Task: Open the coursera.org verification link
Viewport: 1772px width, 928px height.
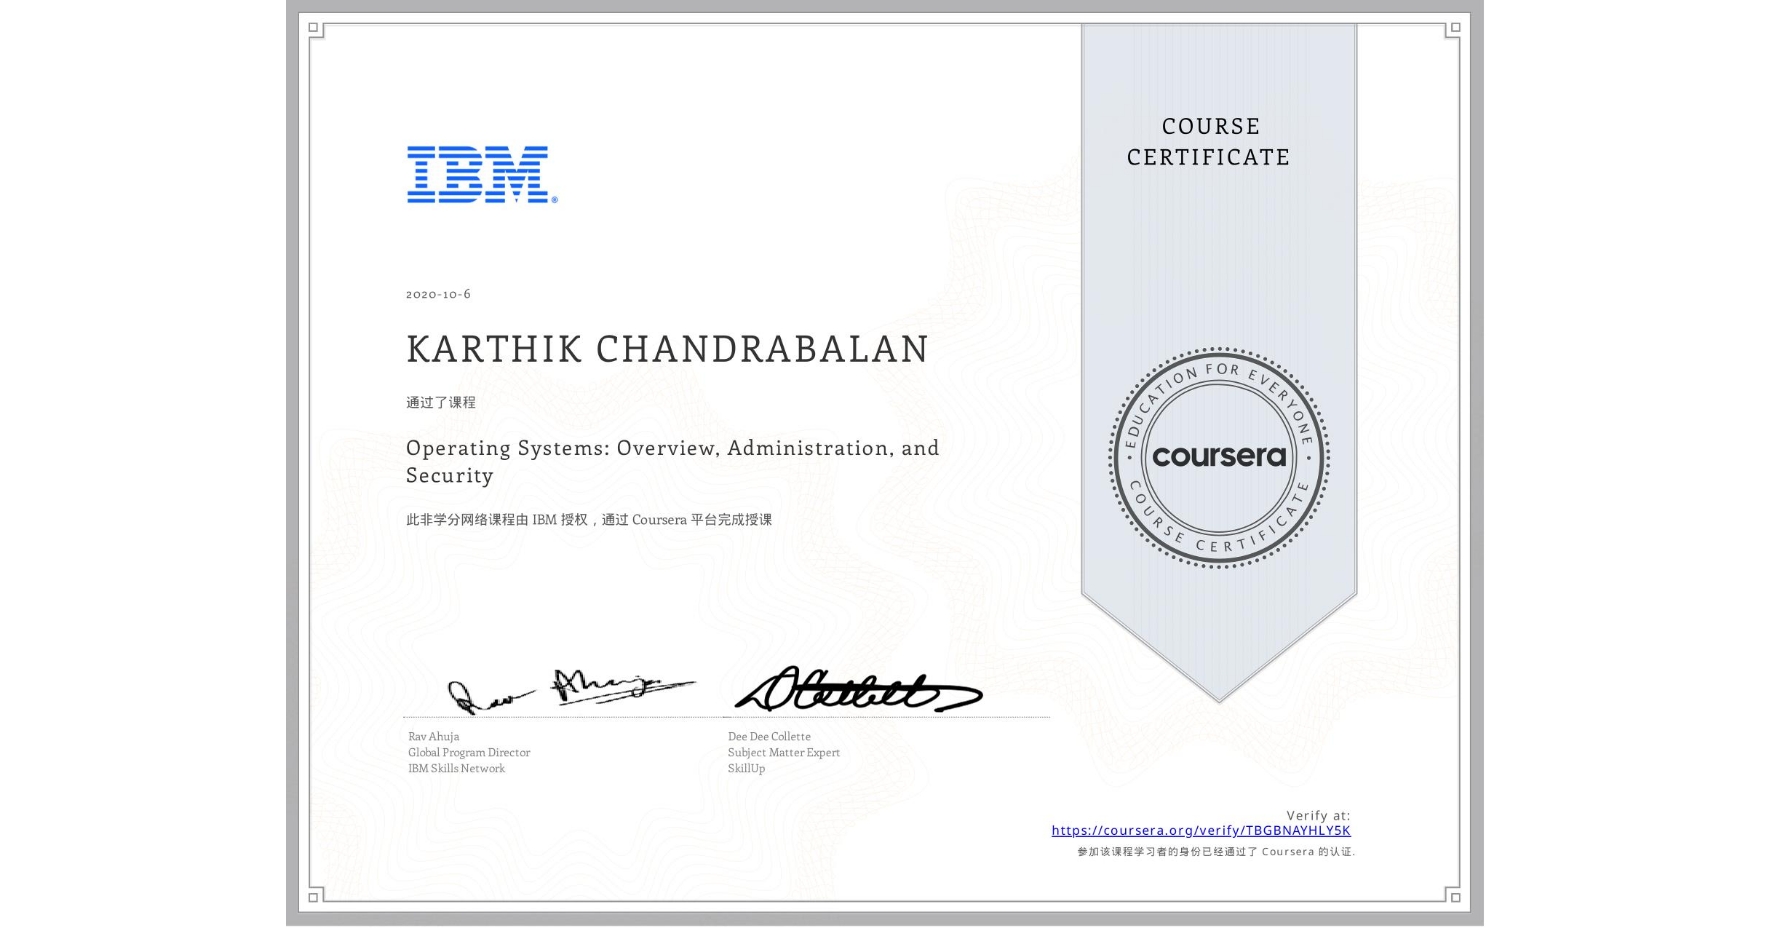Action: (1201, 830)
